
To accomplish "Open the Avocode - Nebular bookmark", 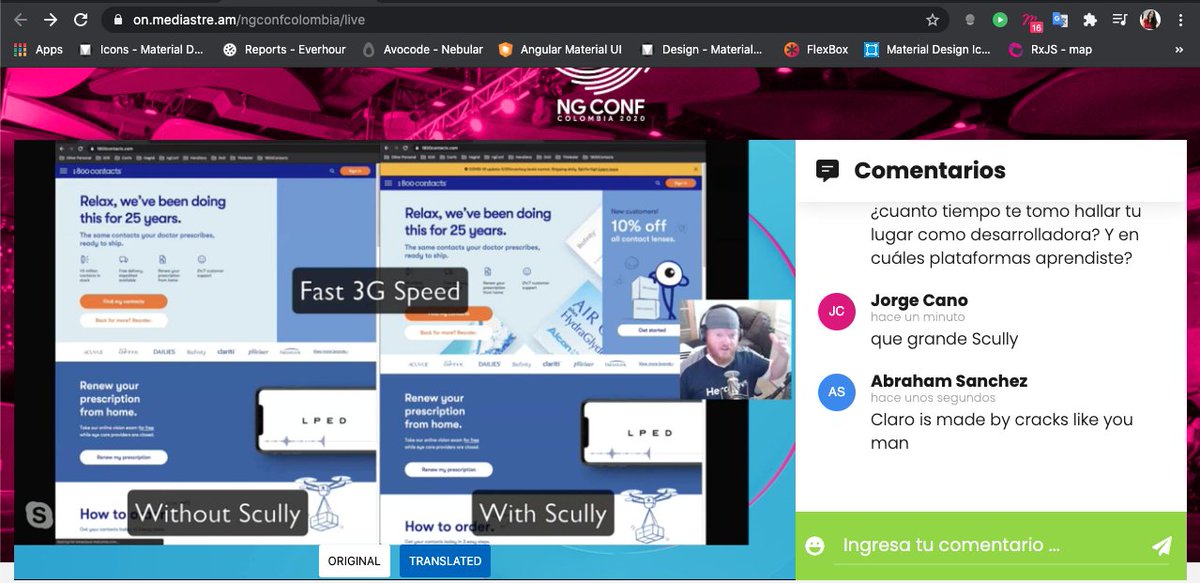I will click(422, 49).
